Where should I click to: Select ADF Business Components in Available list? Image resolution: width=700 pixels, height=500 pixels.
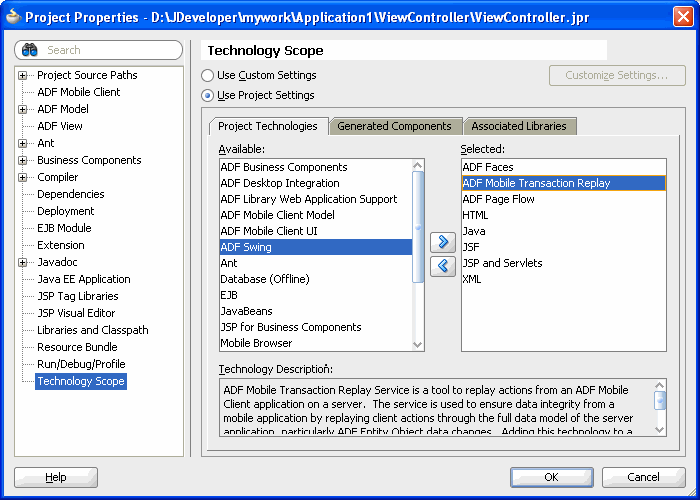(316, 167)
